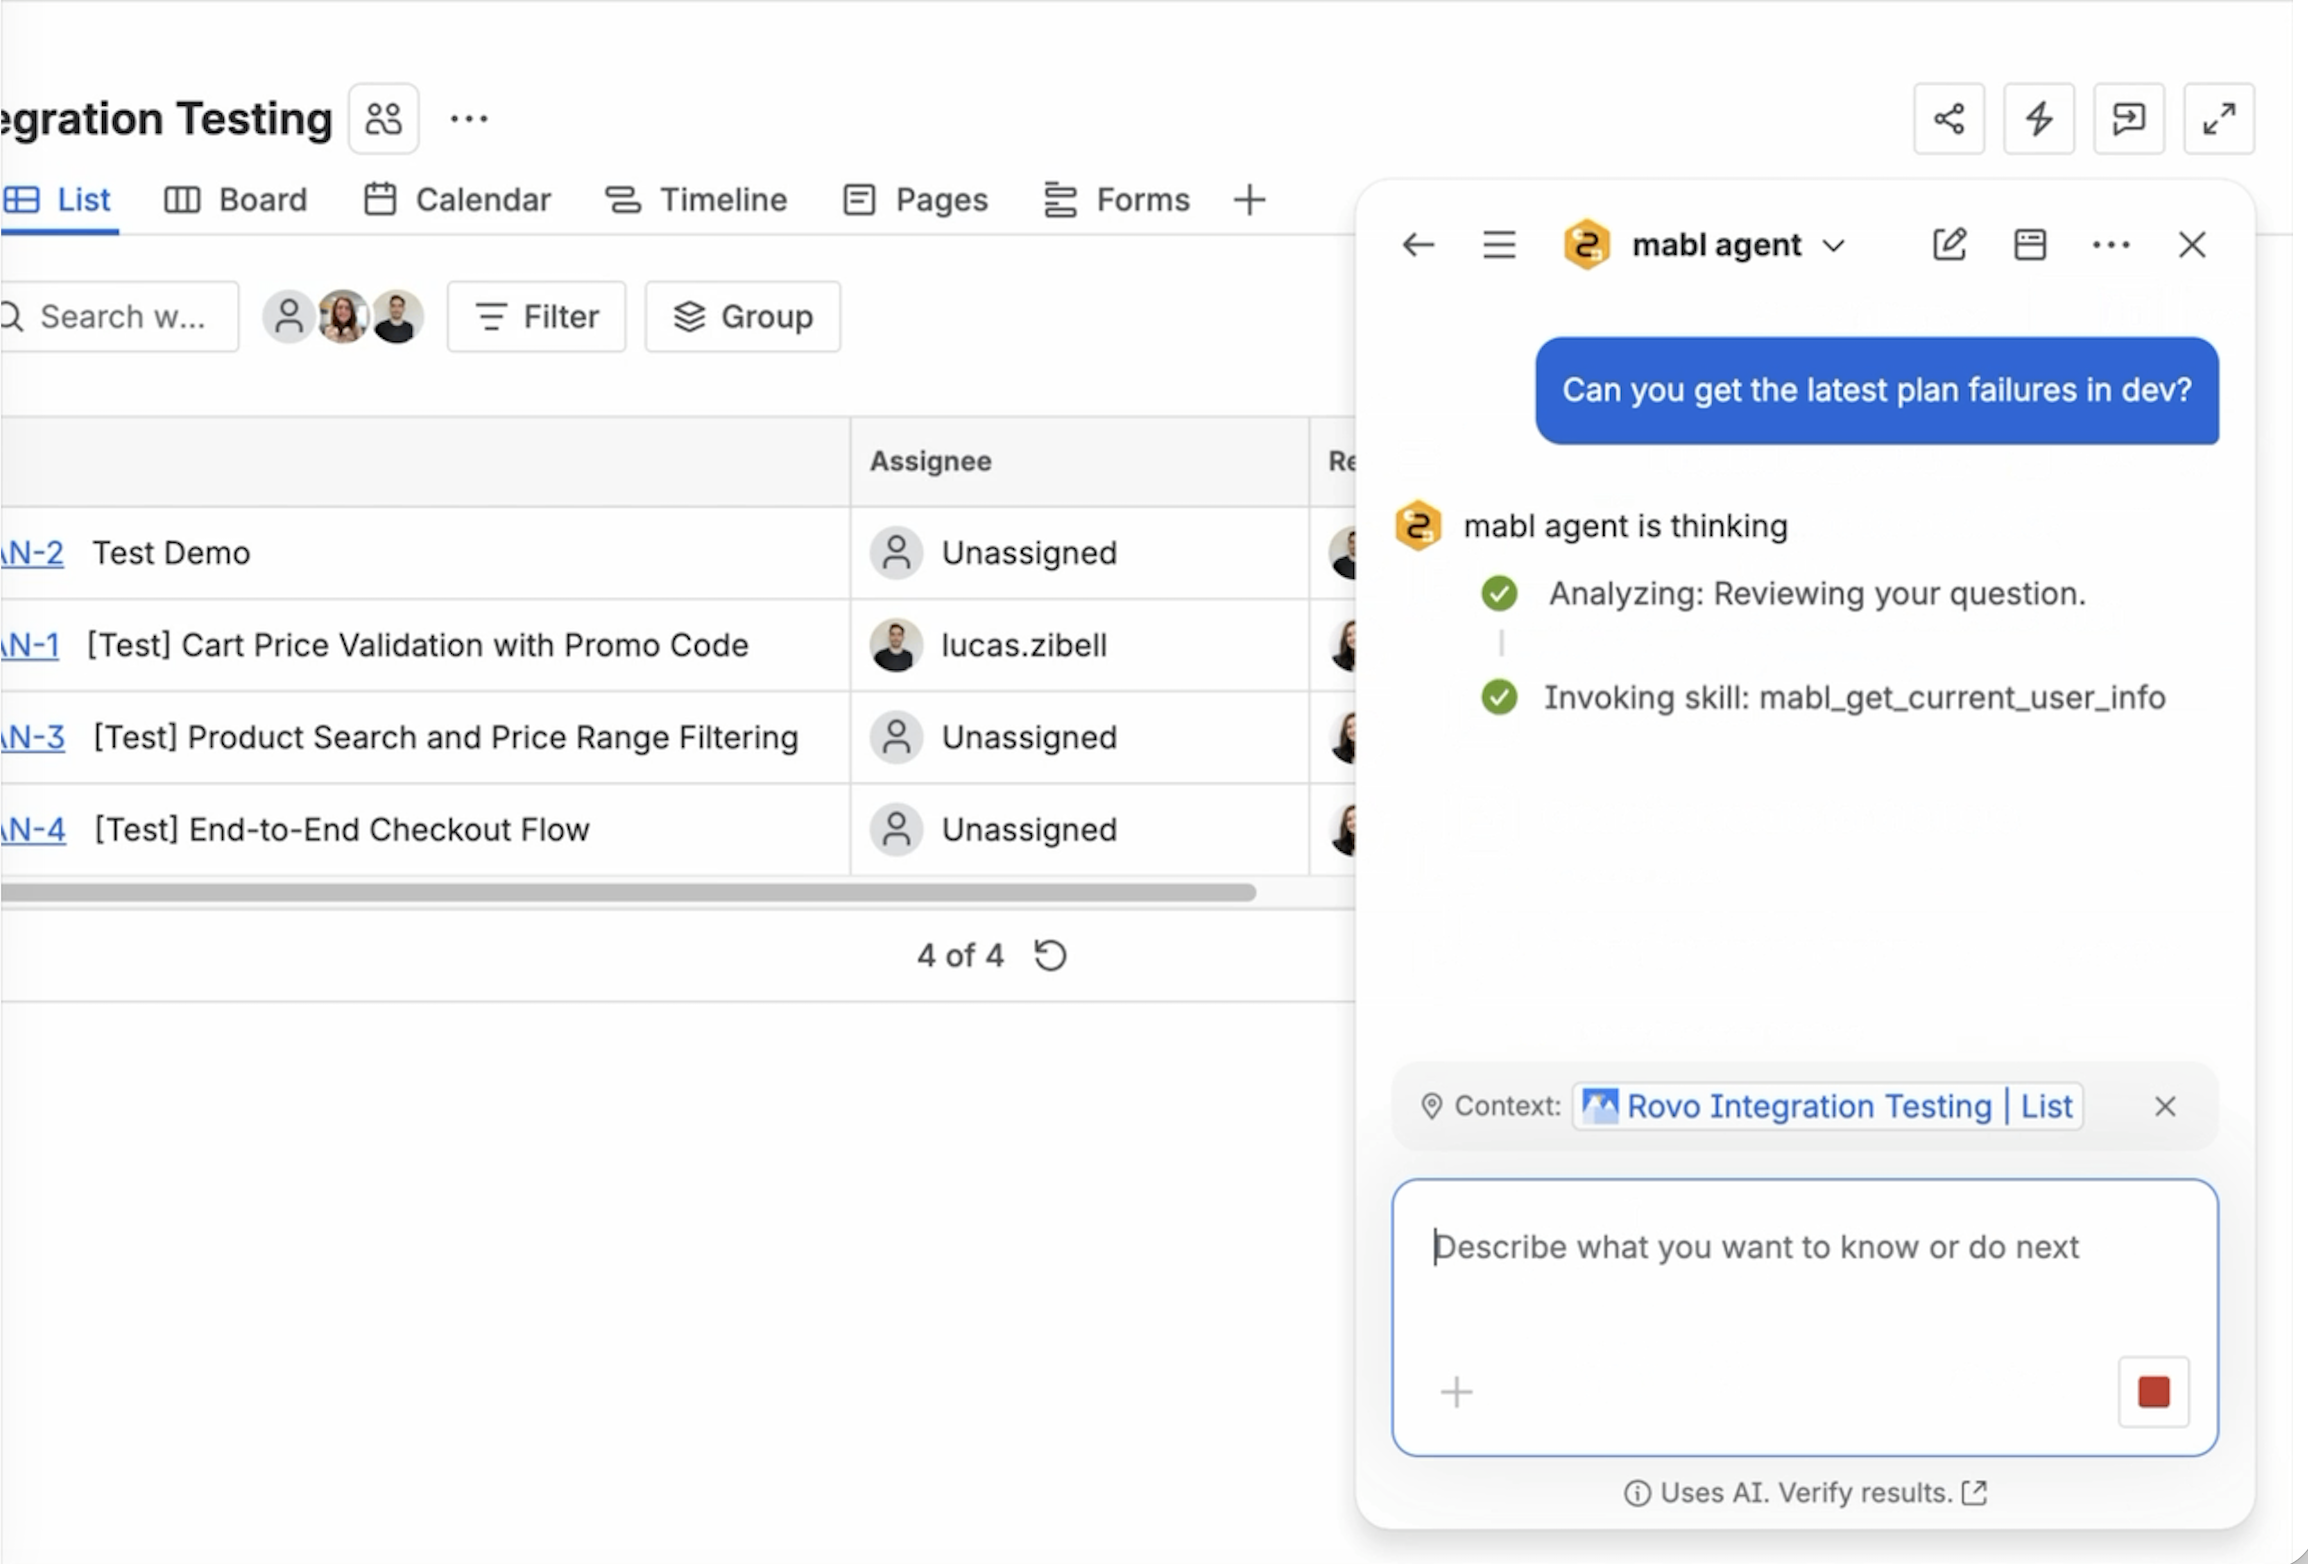Click the Test Demo issue title
Screen dimensions: 2308x1564
171,553
